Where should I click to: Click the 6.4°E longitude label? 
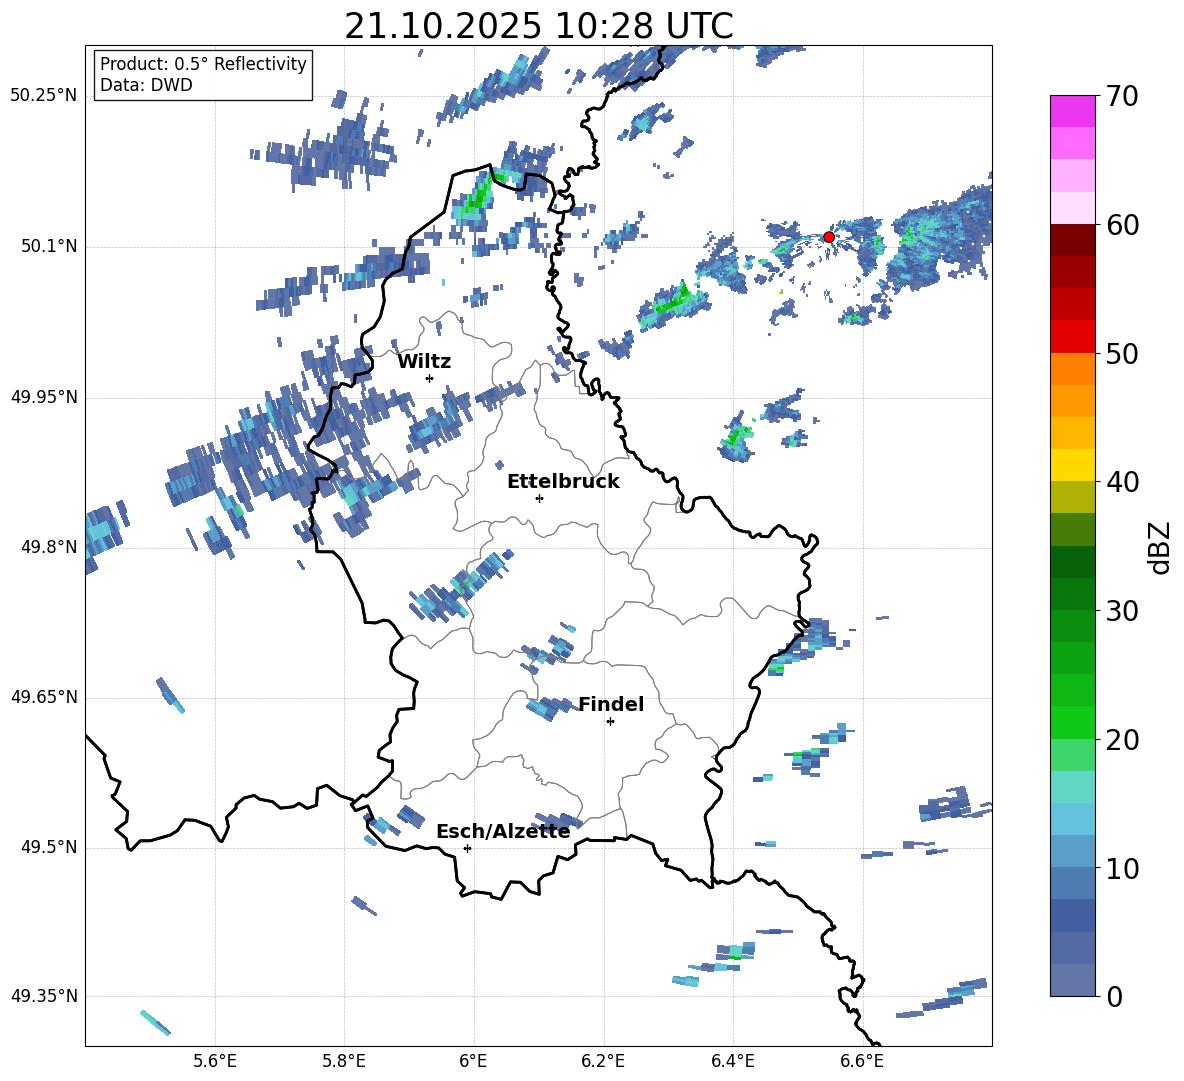coord(732,1061)
